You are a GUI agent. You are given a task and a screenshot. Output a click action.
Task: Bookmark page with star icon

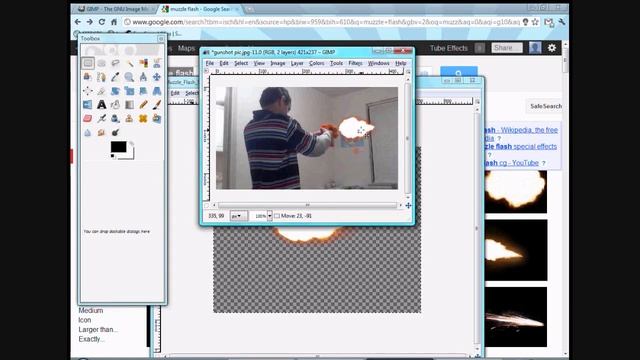click(535, 22)
